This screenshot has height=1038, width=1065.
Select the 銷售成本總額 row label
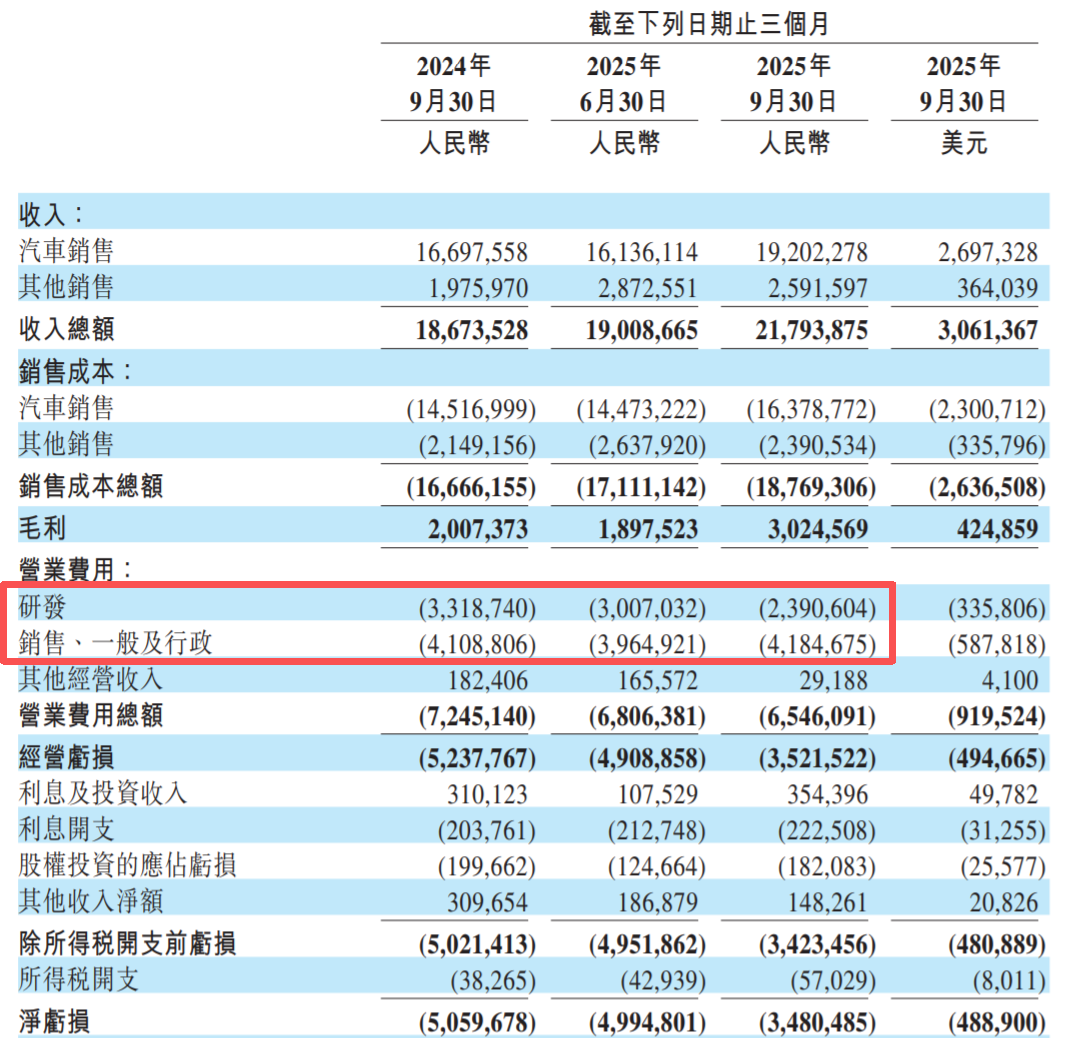click(x=90, y=487)
